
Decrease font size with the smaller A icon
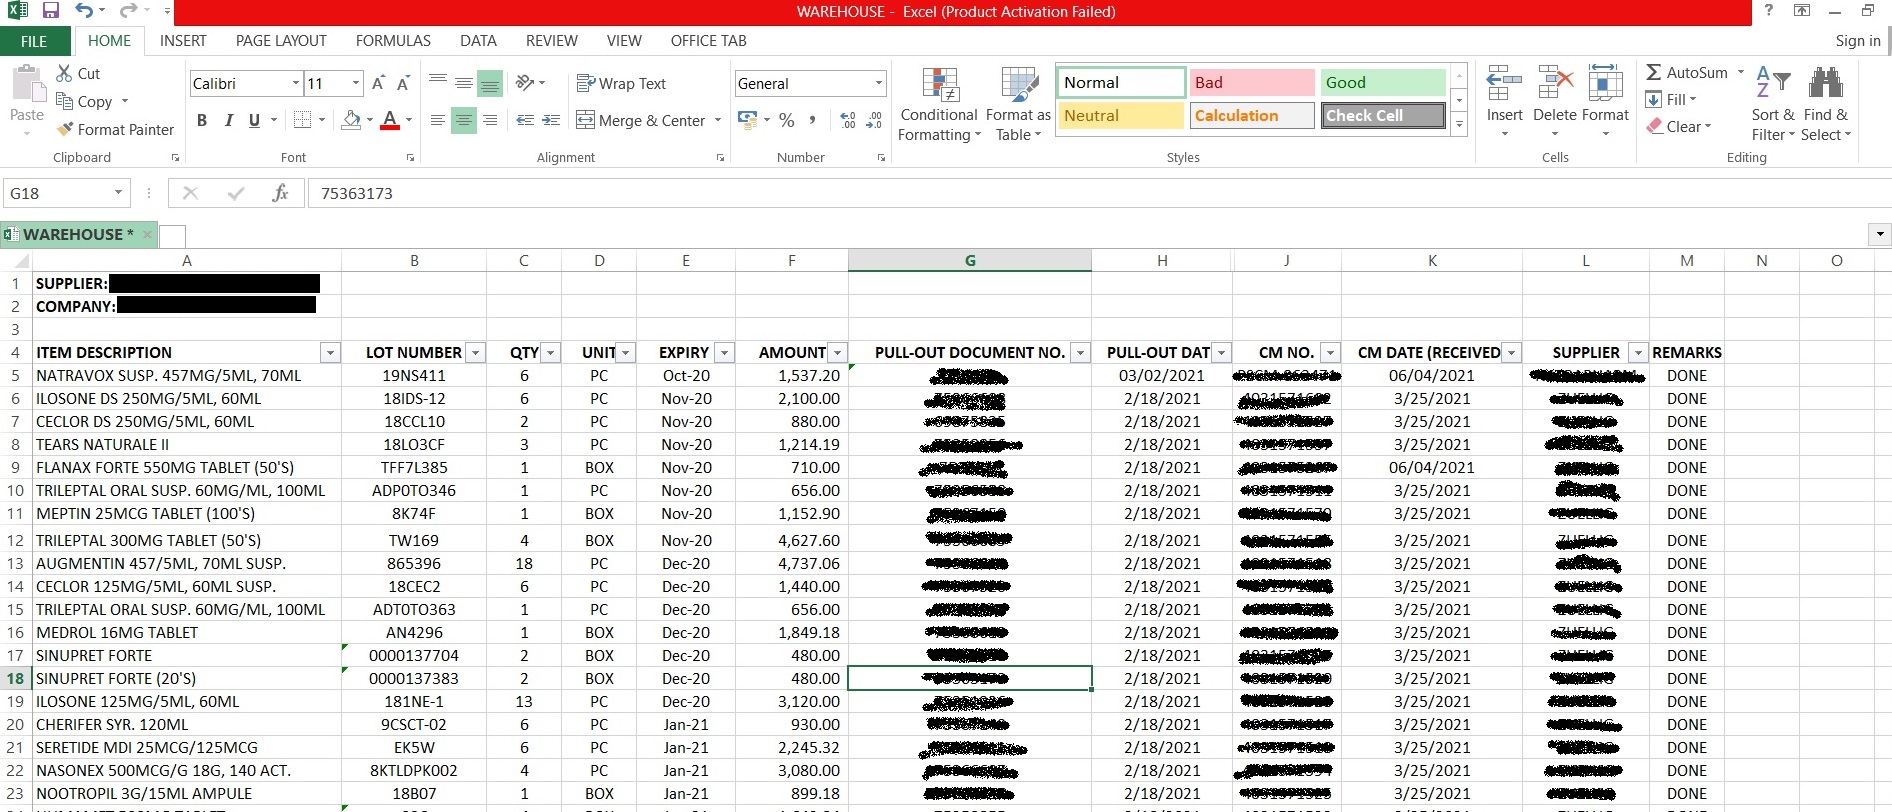coord(403,83)
